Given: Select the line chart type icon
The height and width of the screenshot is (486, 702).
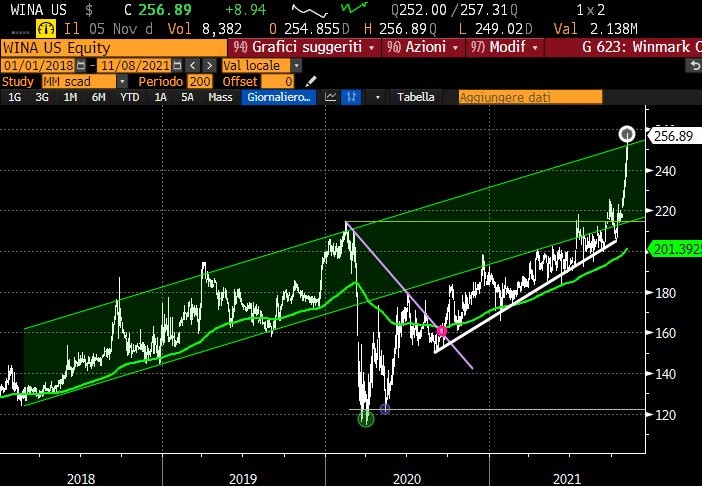Looking at the screenshot, I should pyautogui.click(x=330, y=97).
